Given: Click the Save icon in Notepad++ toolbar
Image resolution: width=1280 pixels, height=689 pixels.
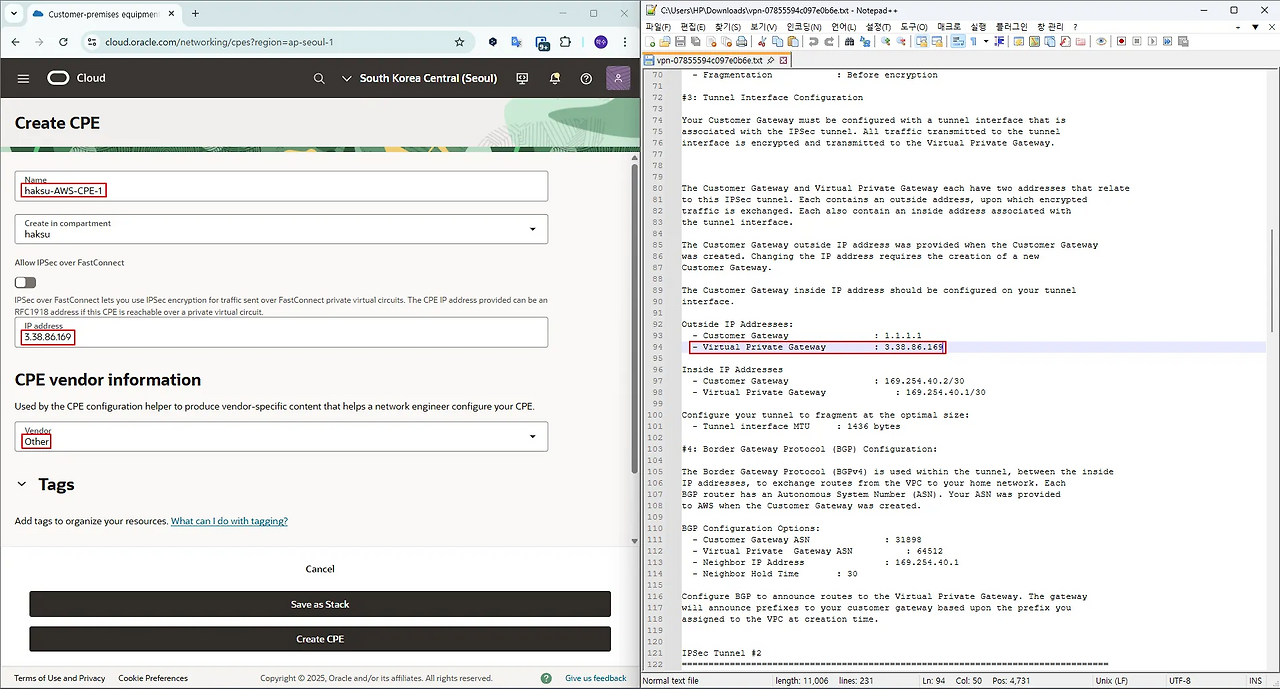Looking at the screenshot, I should [x=680, y=42].
